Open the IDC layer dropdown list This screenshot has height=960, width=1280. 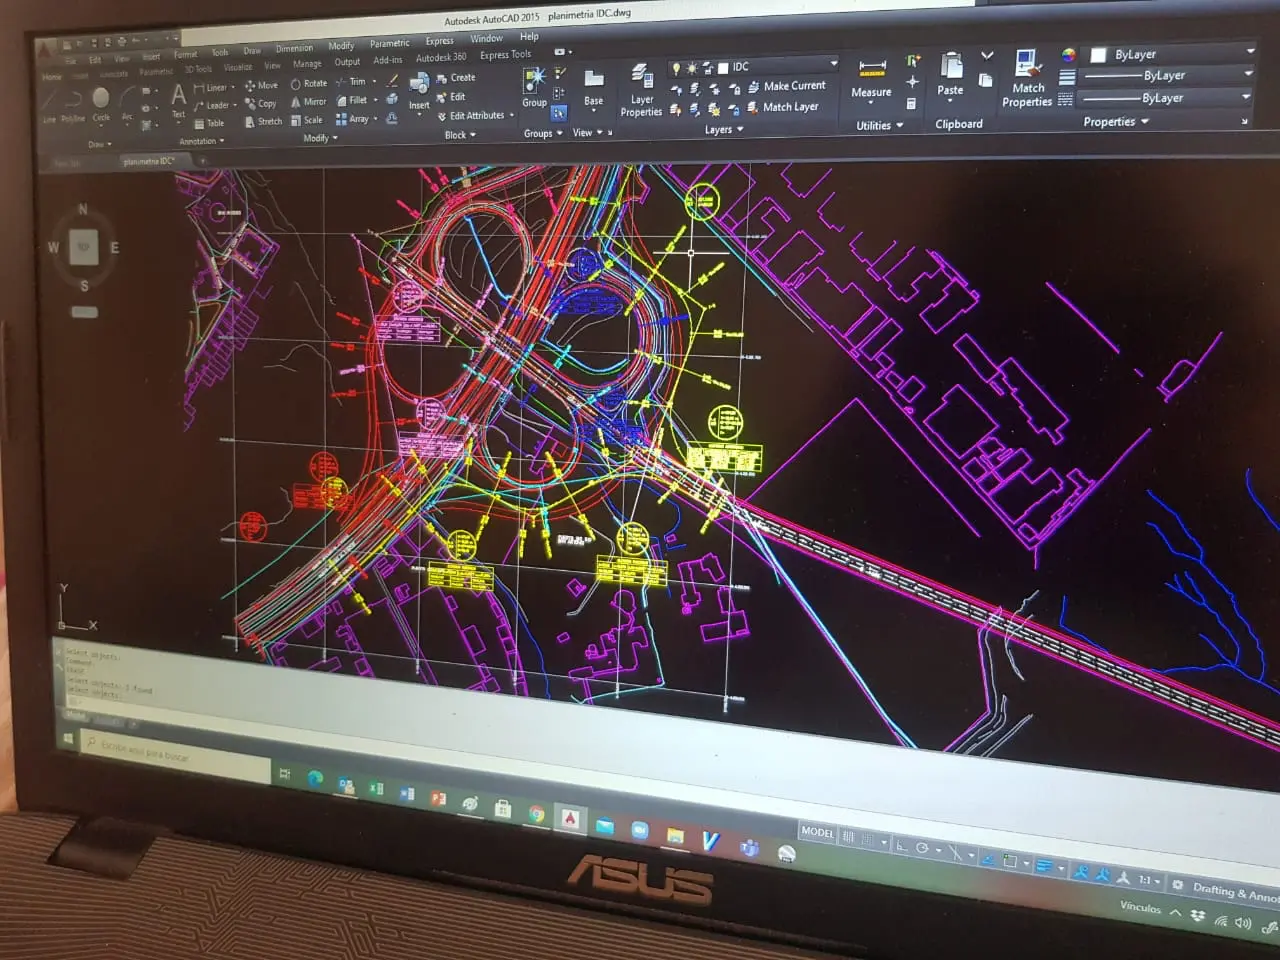833,65
